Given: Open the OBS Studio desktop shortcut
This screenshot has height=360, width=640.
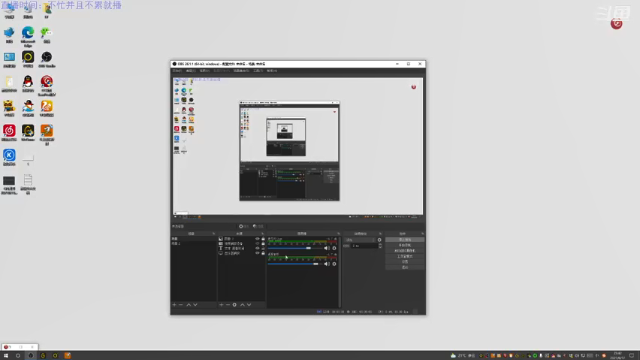Looking at the screenshot, I should [47, 60].
